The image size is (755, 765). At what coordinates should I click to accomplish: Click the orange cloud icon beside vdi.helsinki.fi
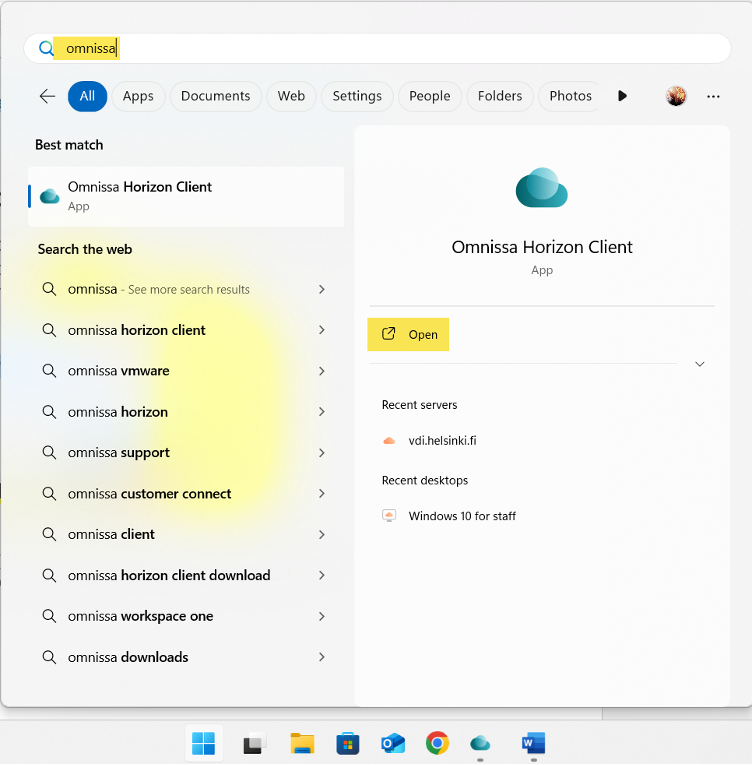389,441
